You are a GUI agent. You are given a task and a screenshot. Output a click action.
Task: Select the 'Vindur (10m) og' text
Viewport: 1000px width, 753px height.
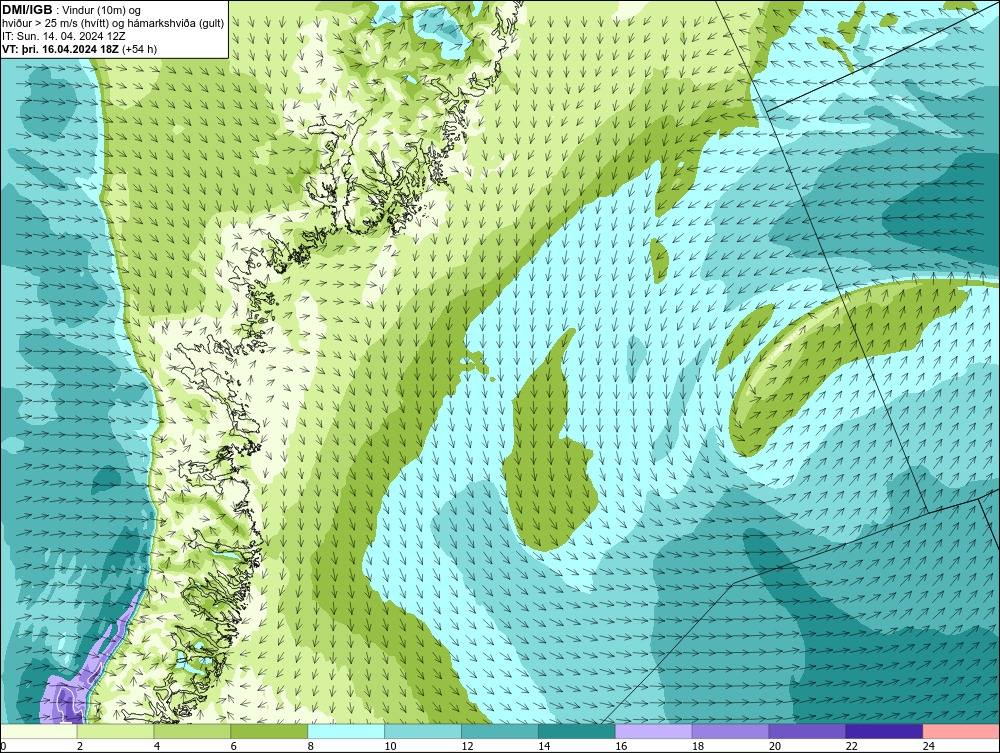tap(102, 11)
